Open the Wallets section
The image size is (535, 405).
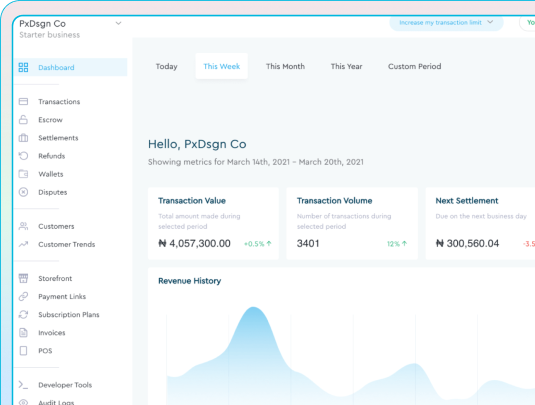51,174
